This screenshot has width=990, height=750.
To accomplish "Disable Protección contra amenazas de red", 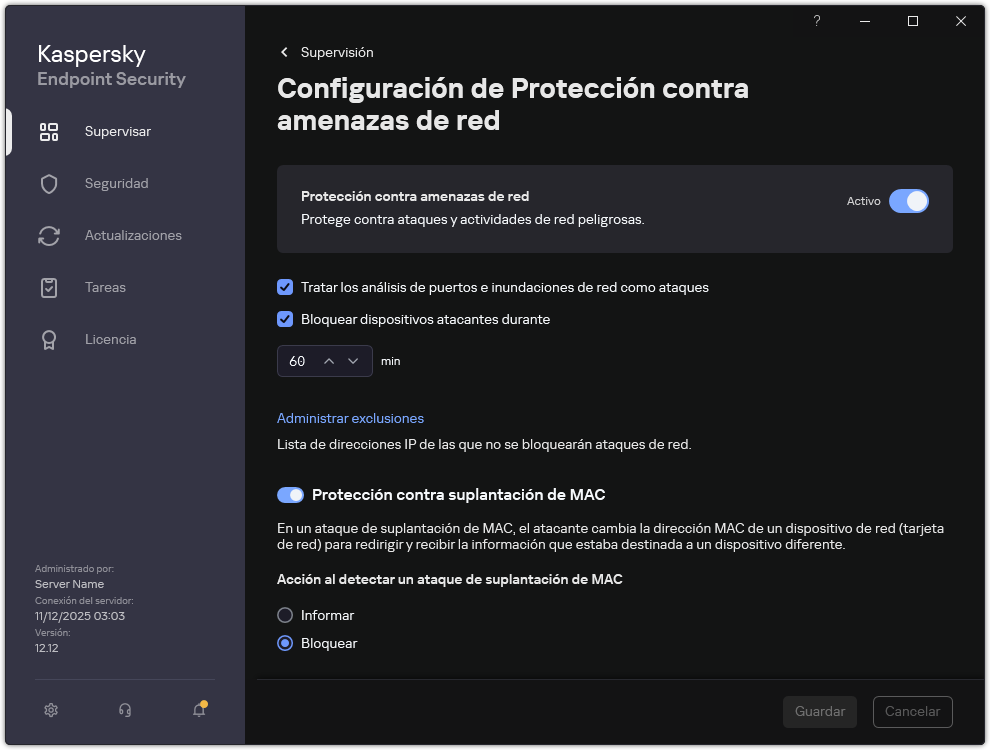I will (x=909, y=201).
